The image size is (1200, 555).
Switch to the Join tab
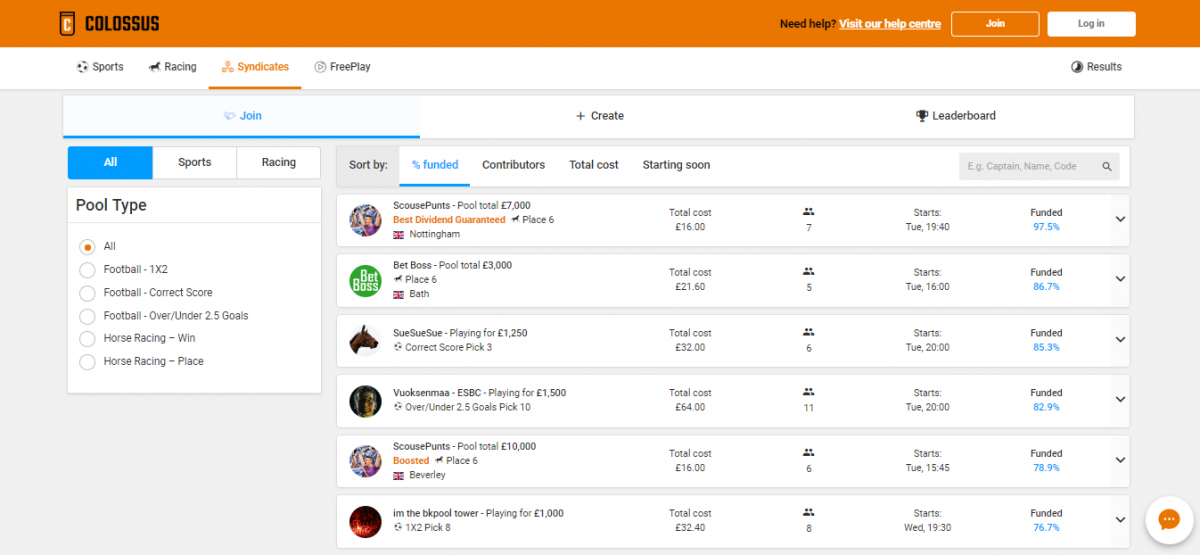242,116
